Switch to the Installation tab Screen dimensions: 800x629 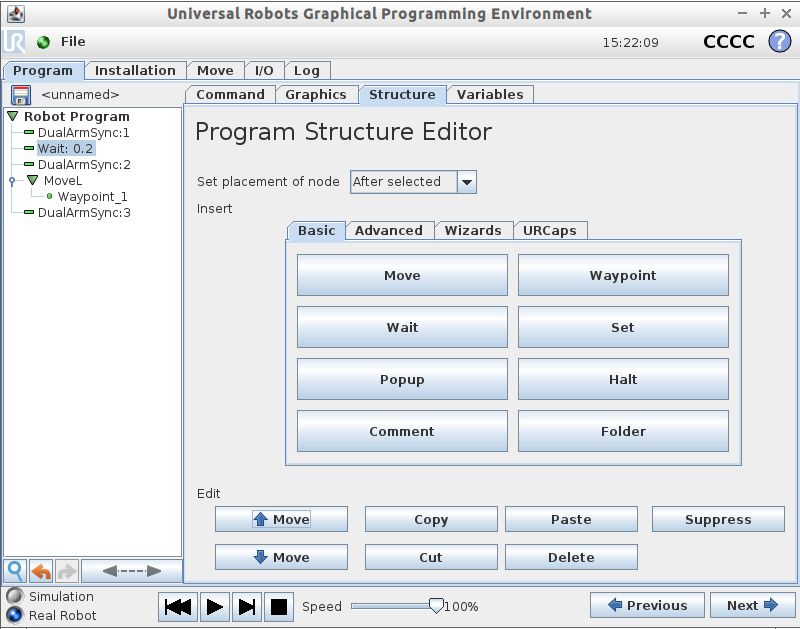135,70
